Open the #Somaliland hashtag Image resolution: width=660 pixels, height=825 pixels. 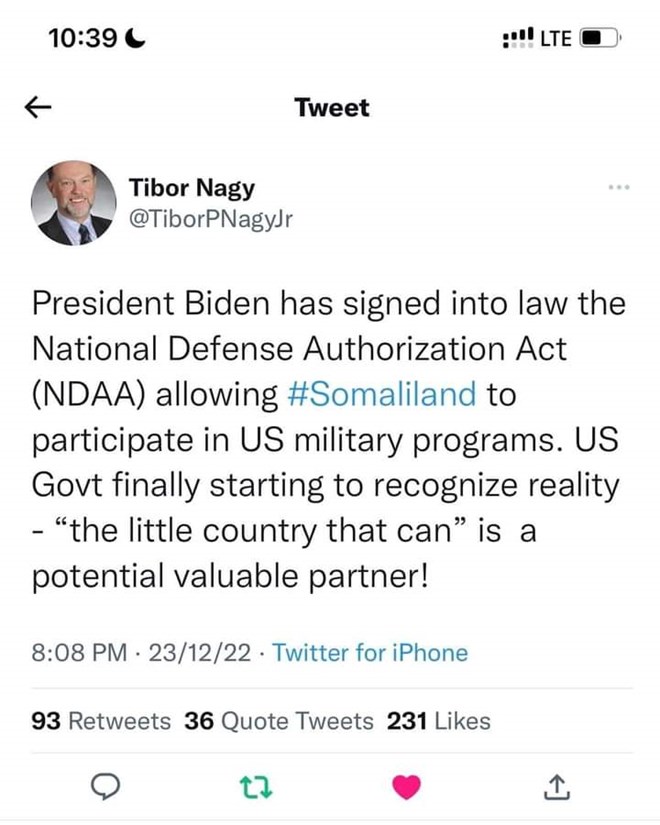pyautogui.click(x=384, y=393)
